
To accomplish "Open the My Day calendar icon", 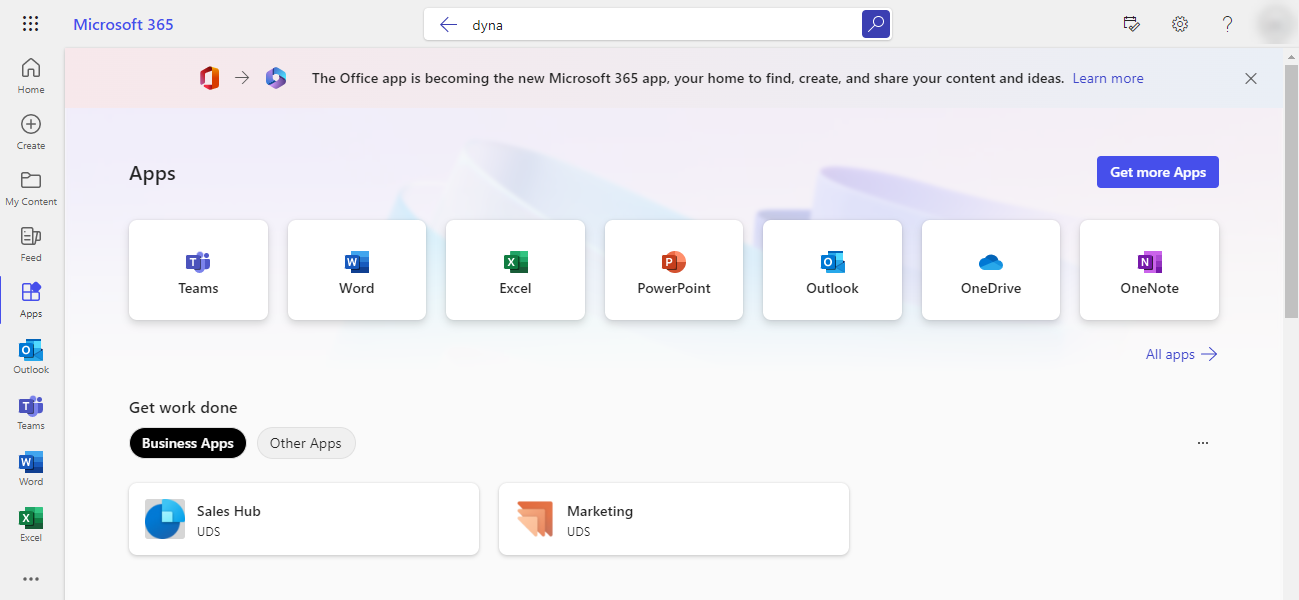I will pos(1132,24).
